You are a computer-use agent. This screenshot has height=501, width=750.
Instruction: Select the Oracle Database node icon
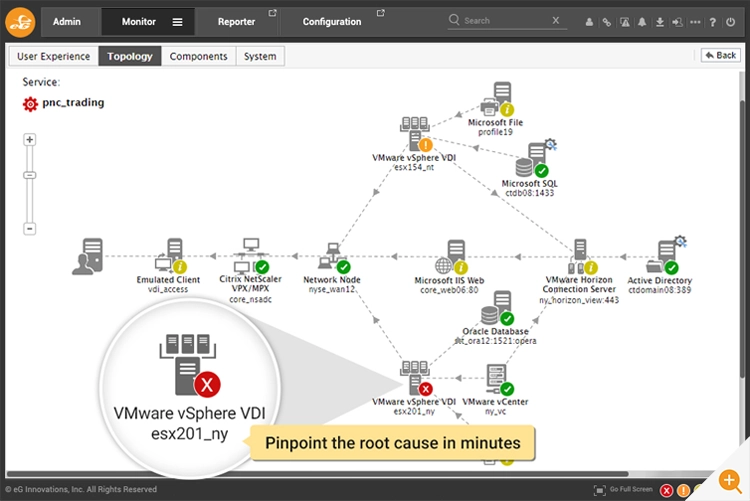(497, 309)
